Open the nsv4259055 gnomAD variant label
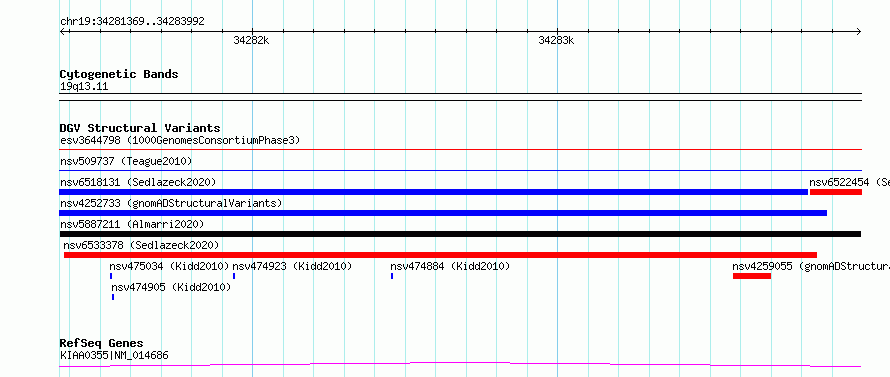The width and height of the screenshot is (890, 377). [811, 266]
